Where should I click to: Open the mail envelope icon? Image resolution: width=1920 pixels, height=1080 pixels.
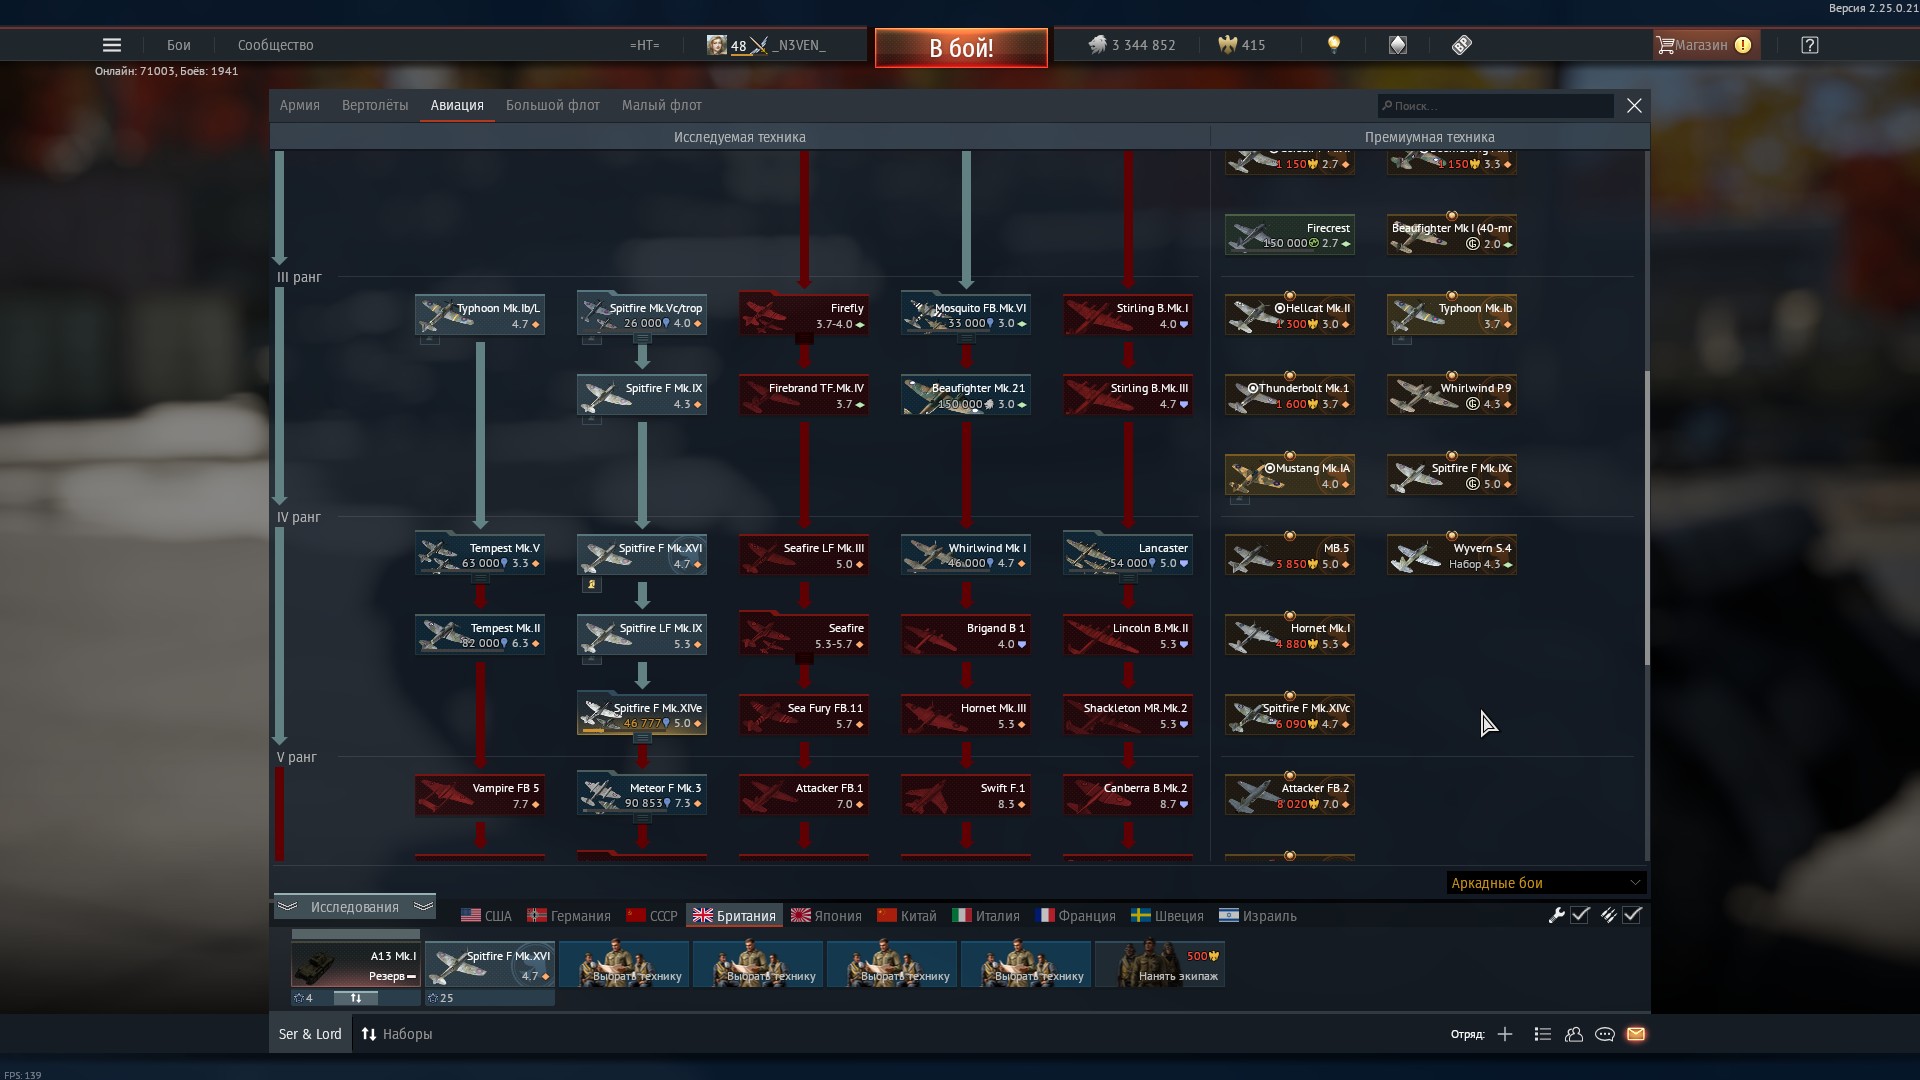coord(1636,1034)
